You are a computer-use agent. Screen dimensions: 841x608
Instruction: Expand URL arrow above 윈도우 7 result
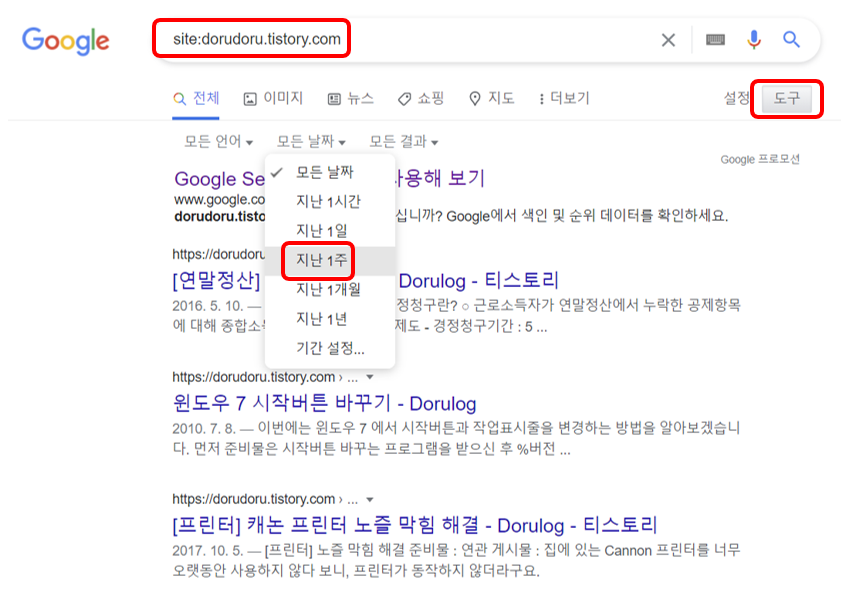pyautogui.click(x=370, y=377)
